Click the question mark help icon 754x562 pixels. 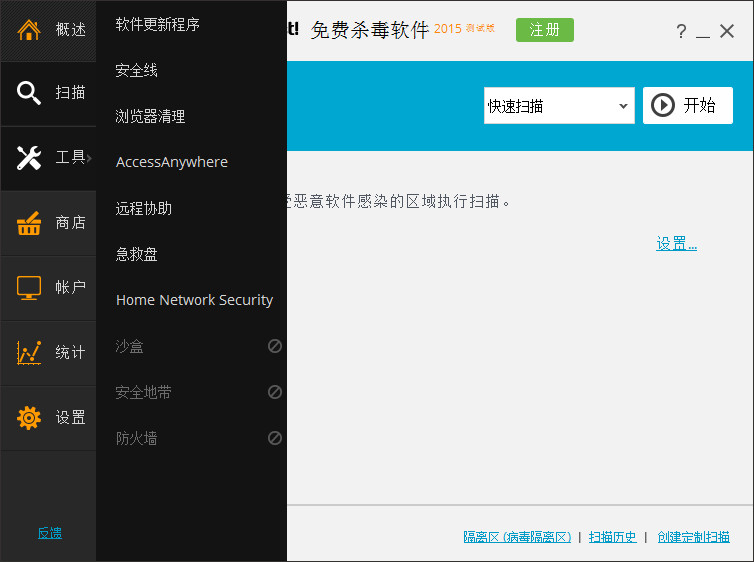coord(681,31)
